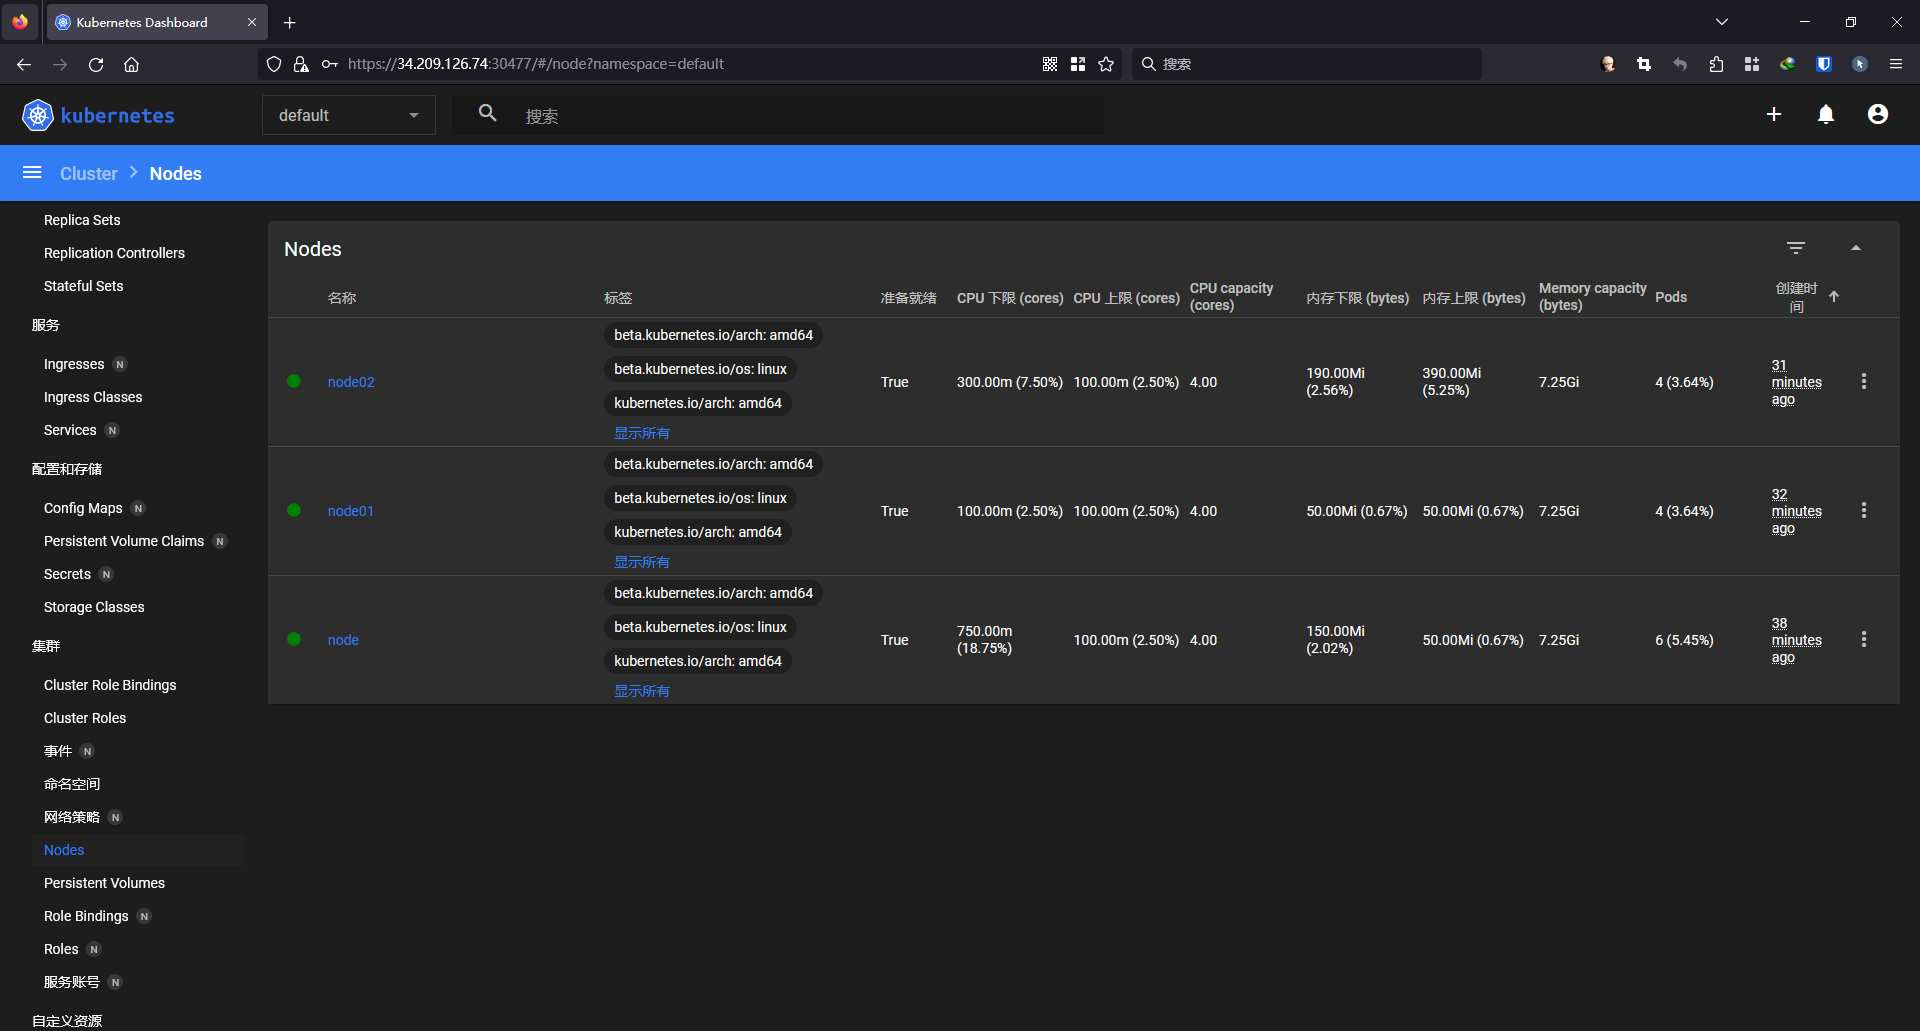Click the shield tracking protection icon
1920x1031 pixels.
pos(274,64)
